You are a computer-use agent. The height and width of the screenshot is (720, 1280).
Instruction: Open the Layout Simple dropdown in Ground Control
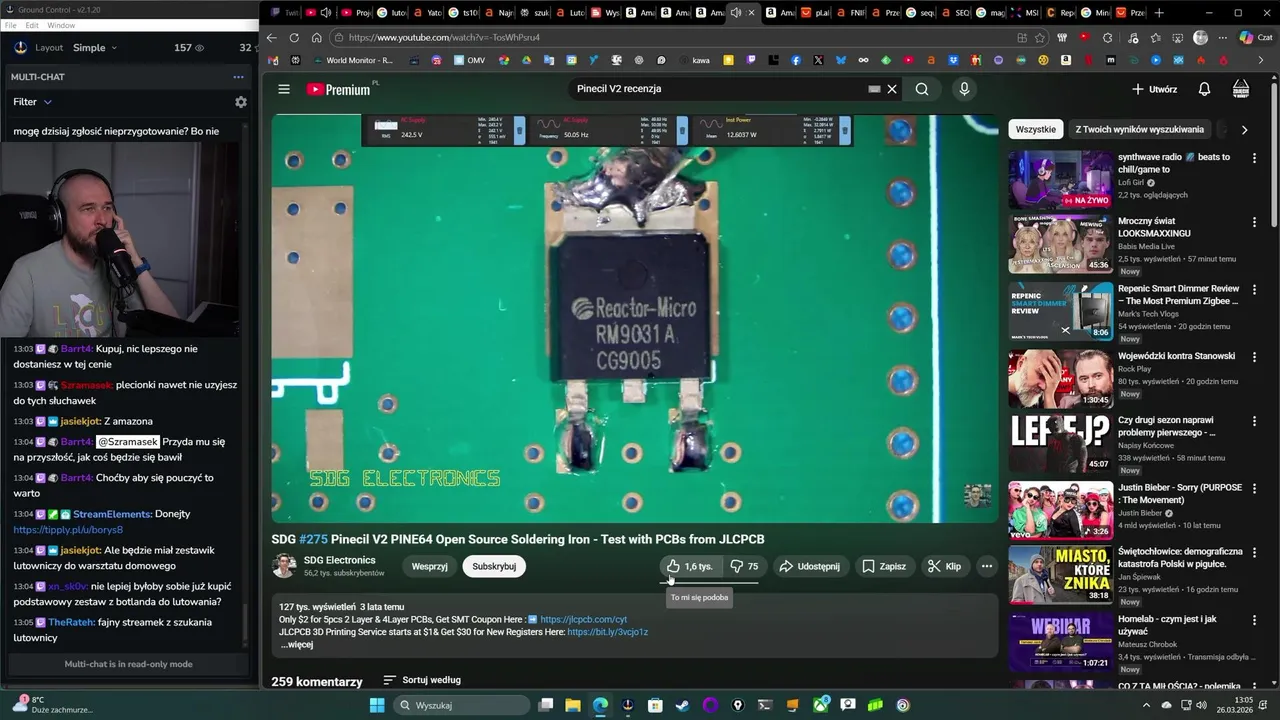coord(95,47)
